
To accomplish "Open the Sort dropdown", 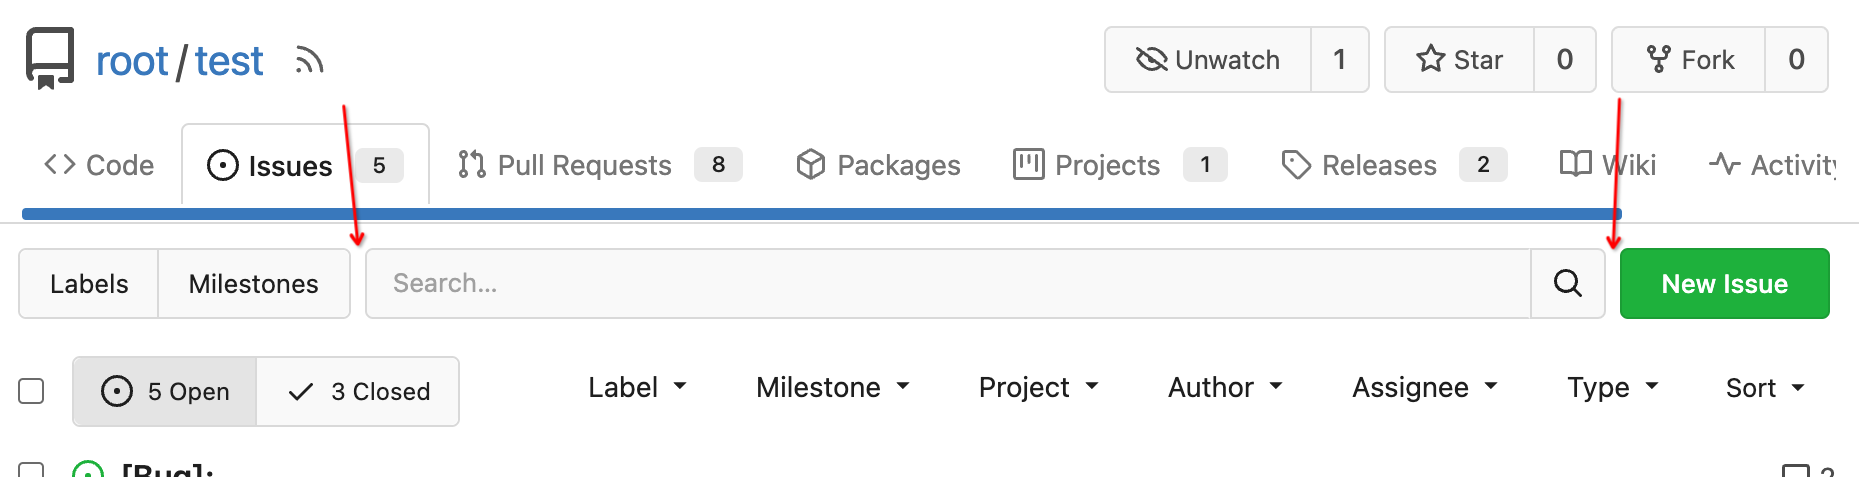I will pos(1765,388).
